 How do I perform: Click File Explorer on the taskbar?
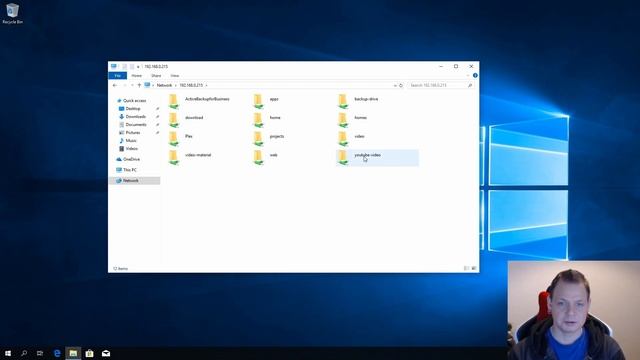point(73,353)
